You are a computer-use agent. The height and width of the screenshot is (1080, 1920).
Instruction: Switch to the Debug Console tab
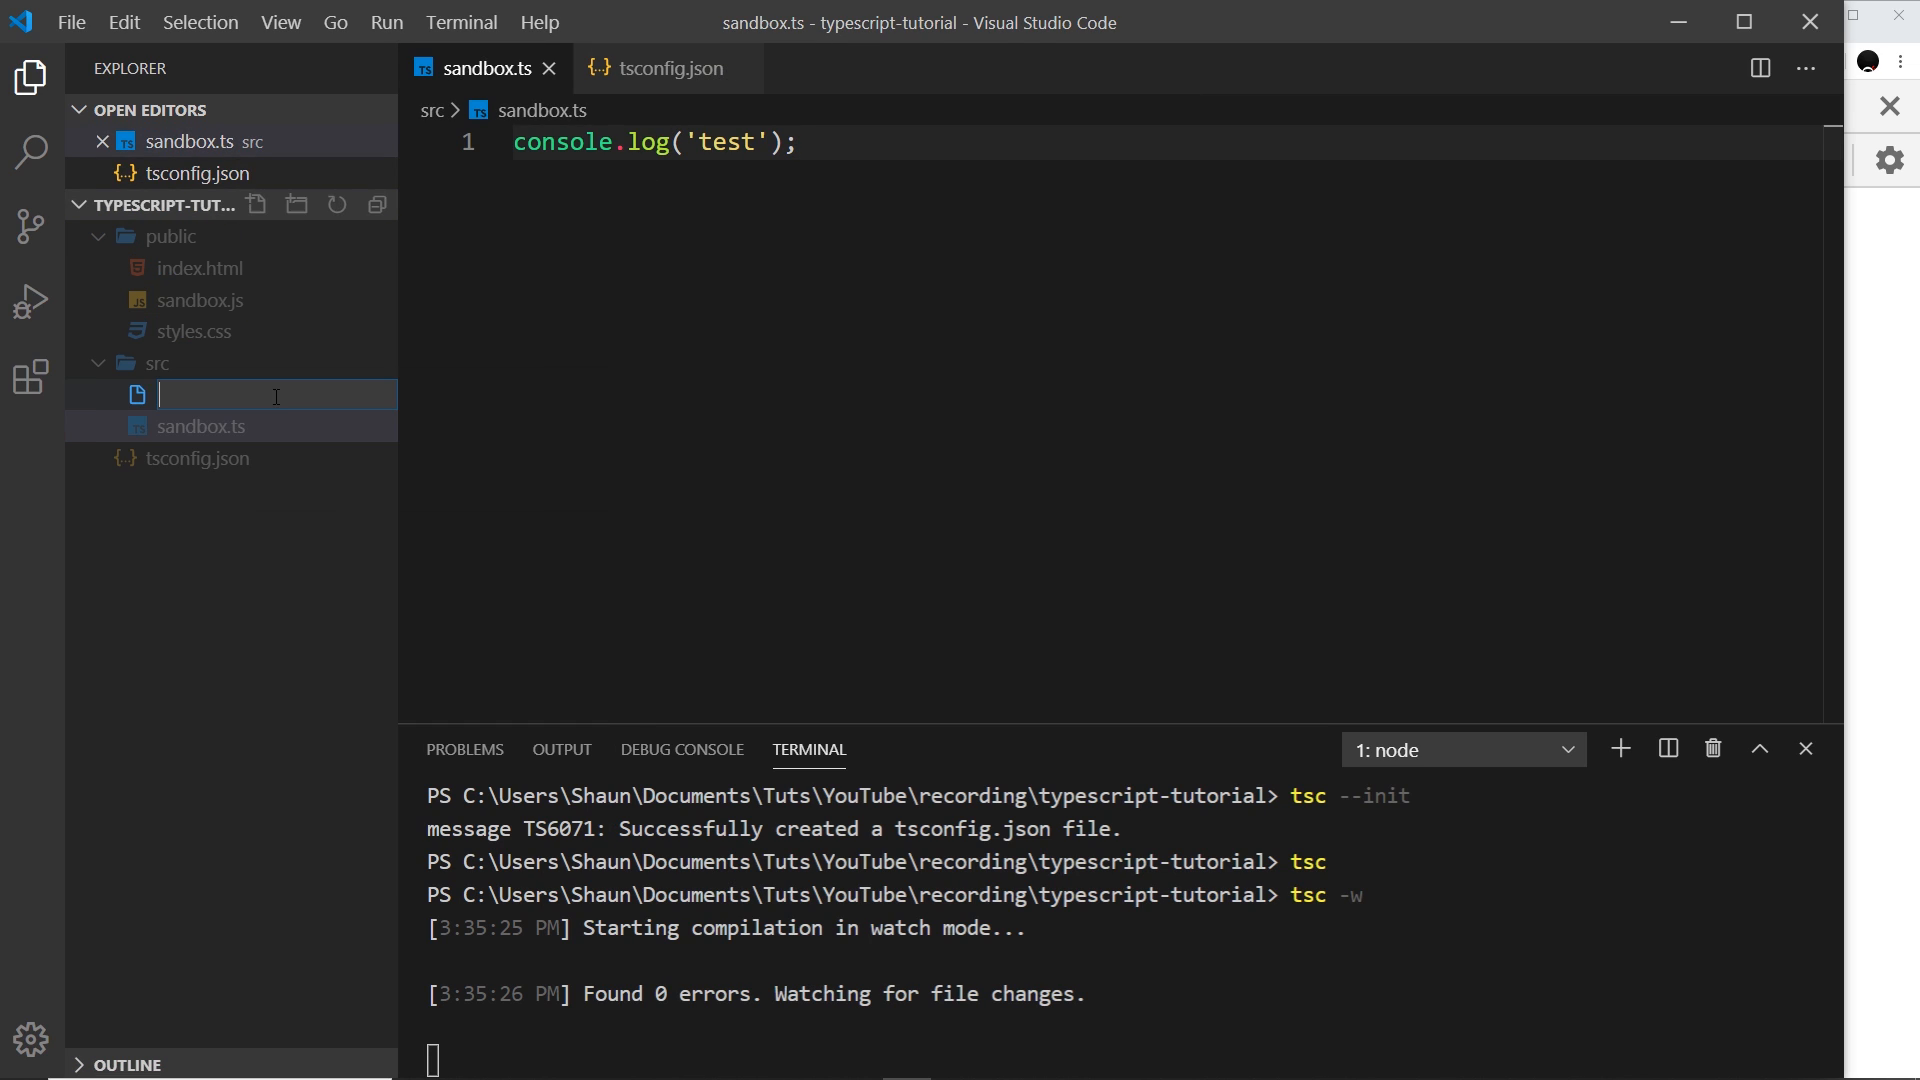(x=682, y=749)
